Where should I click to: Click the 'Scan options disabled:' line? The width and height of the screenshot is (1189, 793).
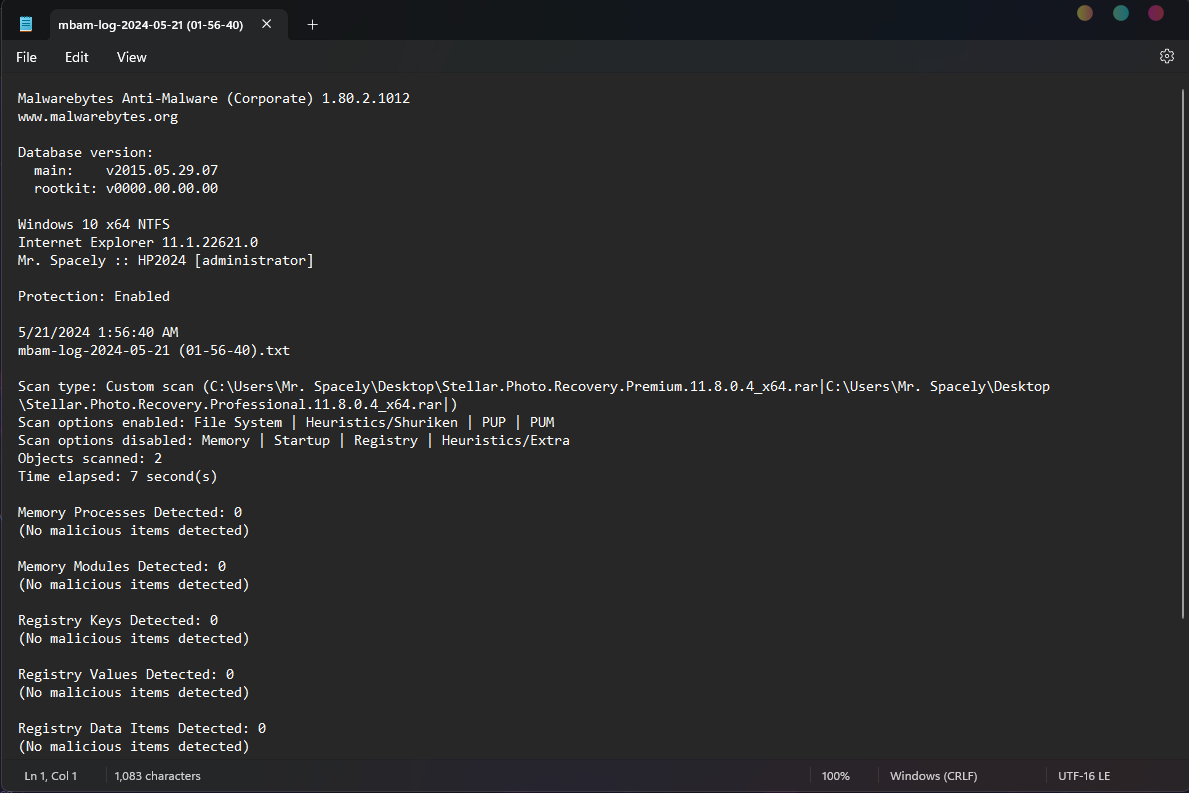click(294, 441)
